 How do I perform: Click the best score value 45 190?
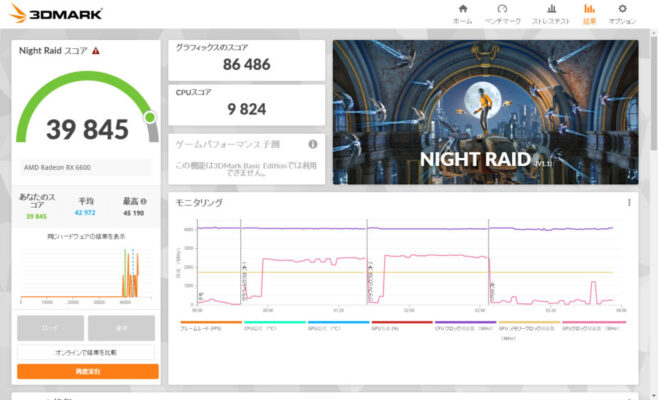pos(133,213)
